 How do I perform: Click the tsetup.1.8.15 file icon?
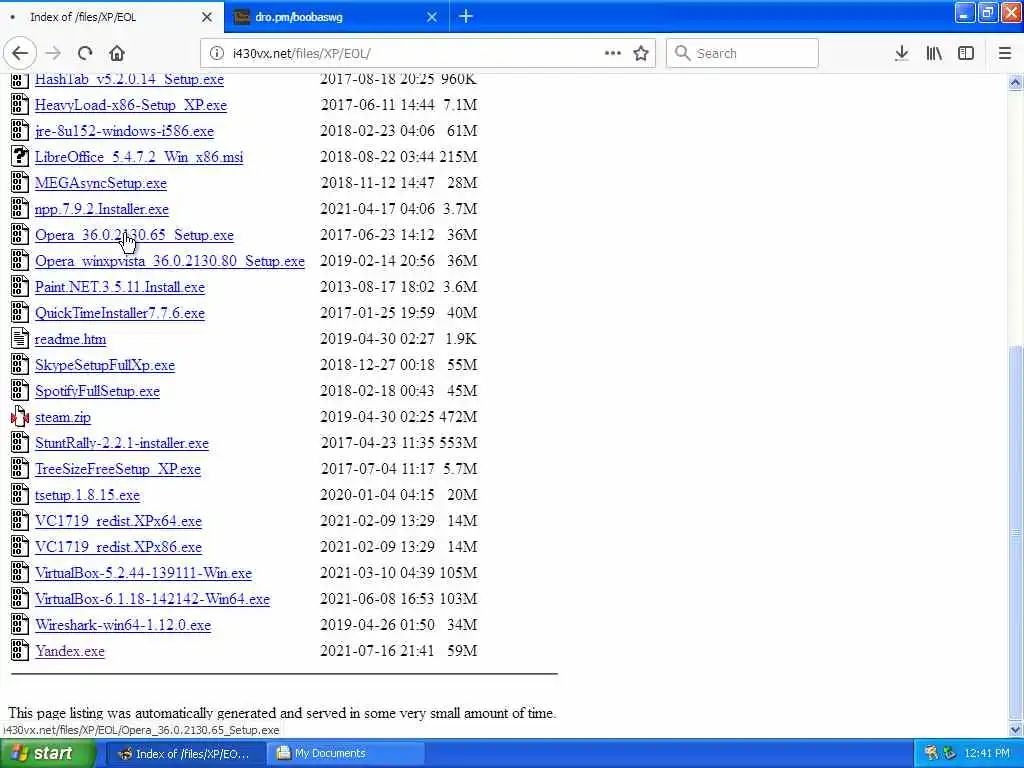click(x=20, y=495)
